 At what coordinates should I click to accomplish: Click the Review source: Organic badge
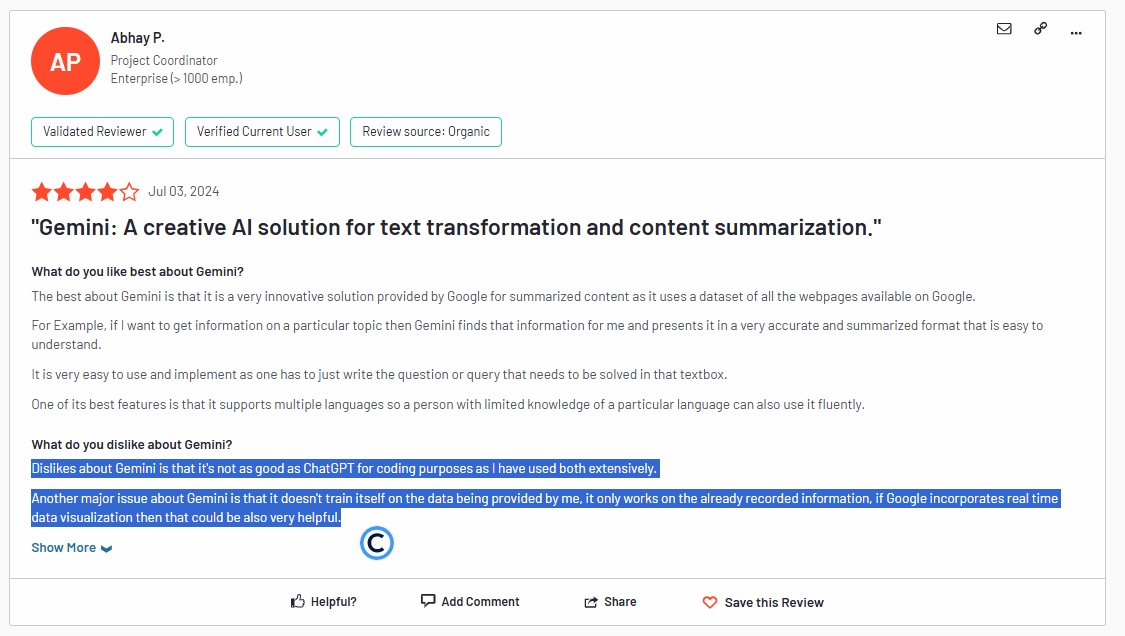pyautogui.click(x=426, y=132)
